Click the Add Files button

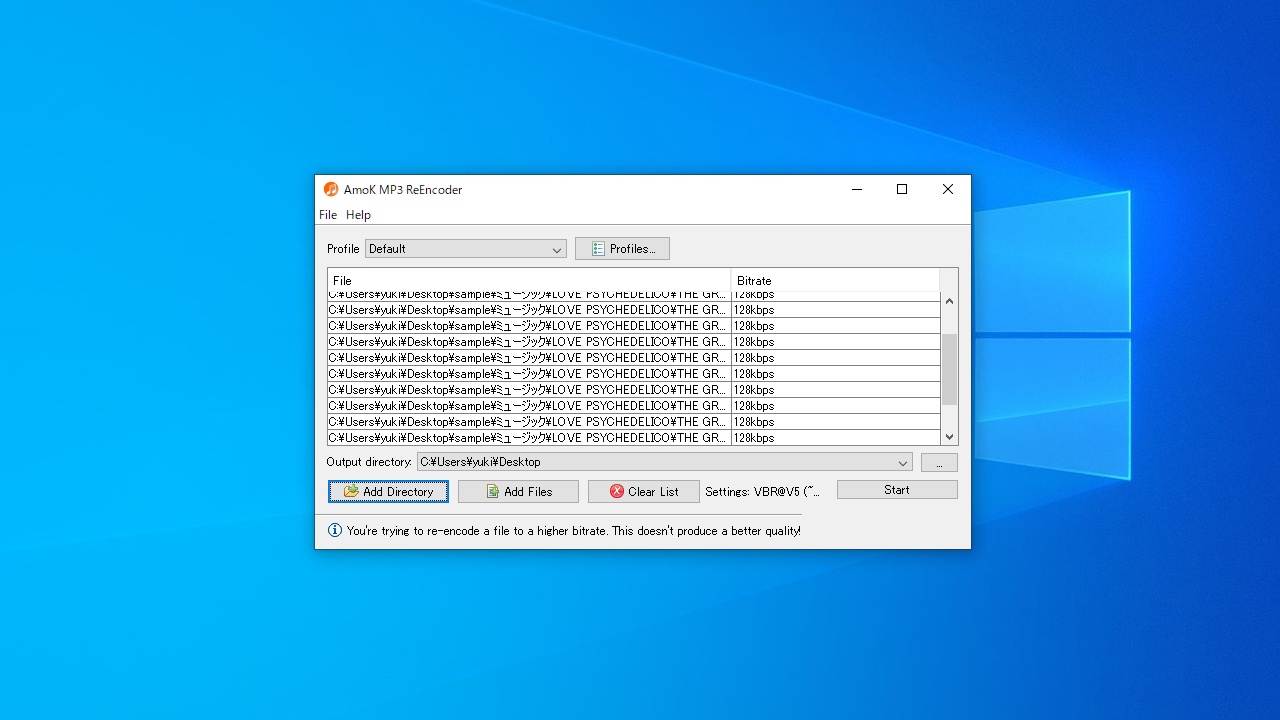pos(518,492)
